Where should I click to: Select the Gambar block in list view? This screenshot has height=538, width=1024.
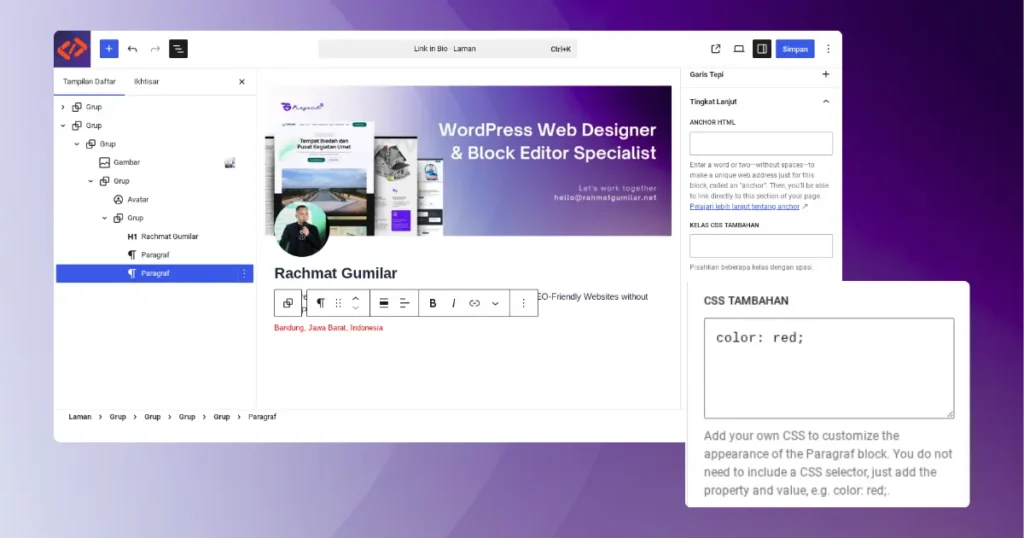(126, 163)
